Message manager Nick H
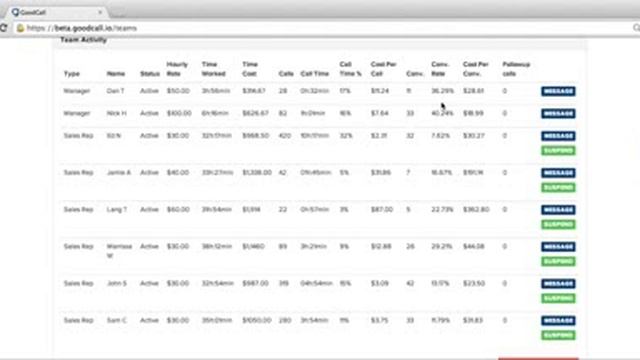Viewport: 640px width, 360px height. point(558,113)
